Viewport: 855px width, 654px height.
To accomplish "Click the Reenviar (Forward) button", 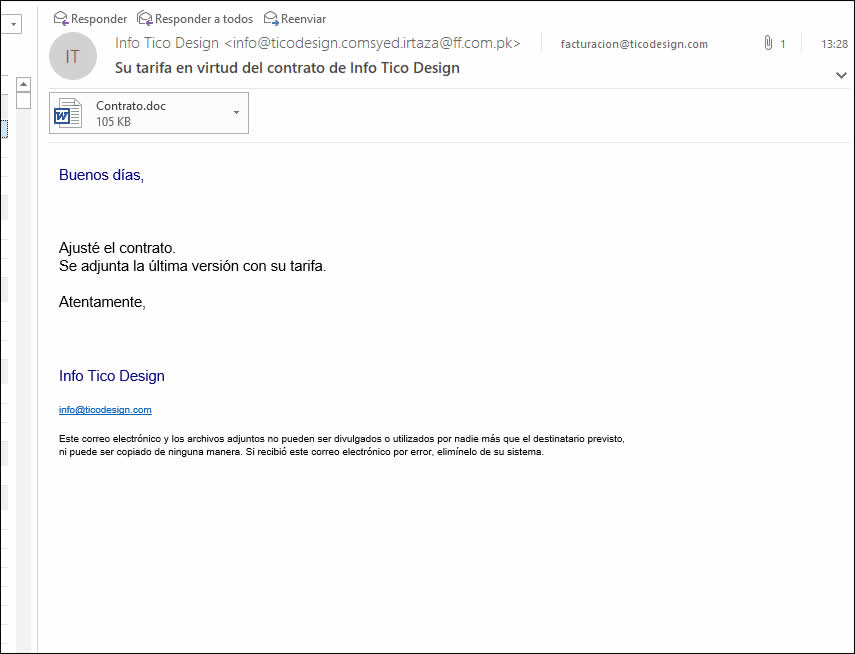I will 294,19.
